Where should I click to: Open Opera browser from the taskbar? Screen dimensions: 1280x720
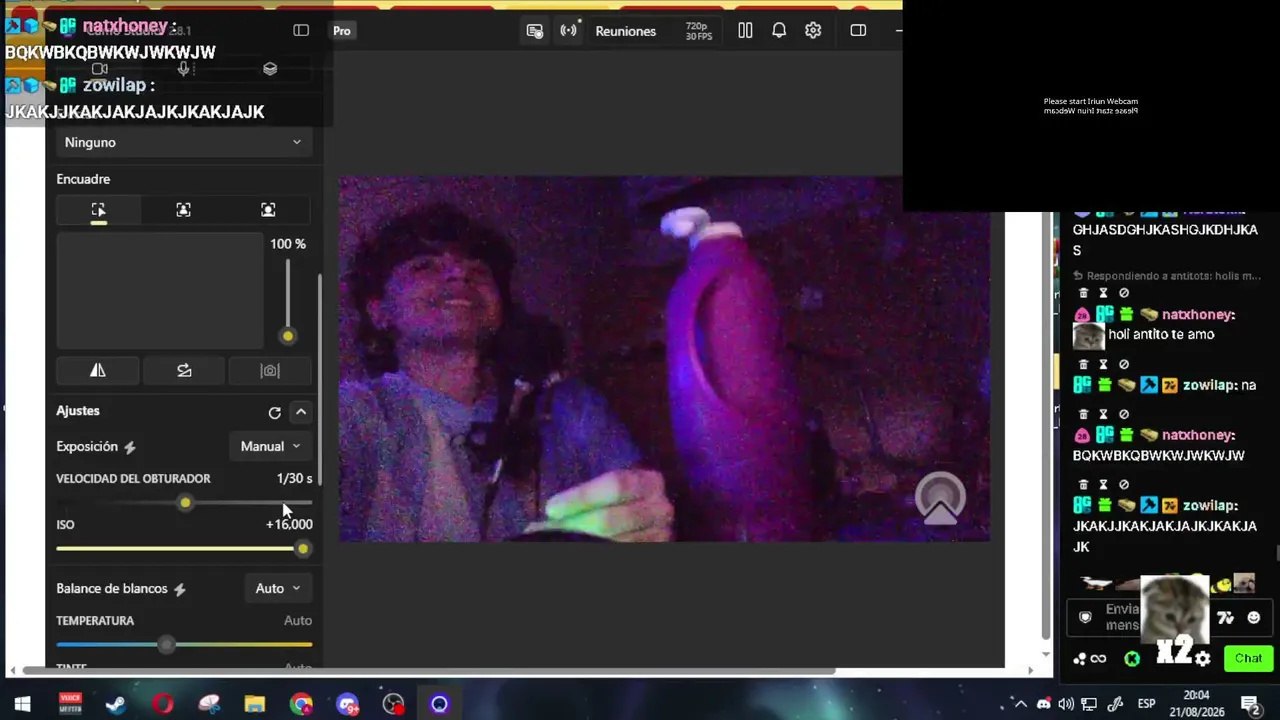pos(162,704)
